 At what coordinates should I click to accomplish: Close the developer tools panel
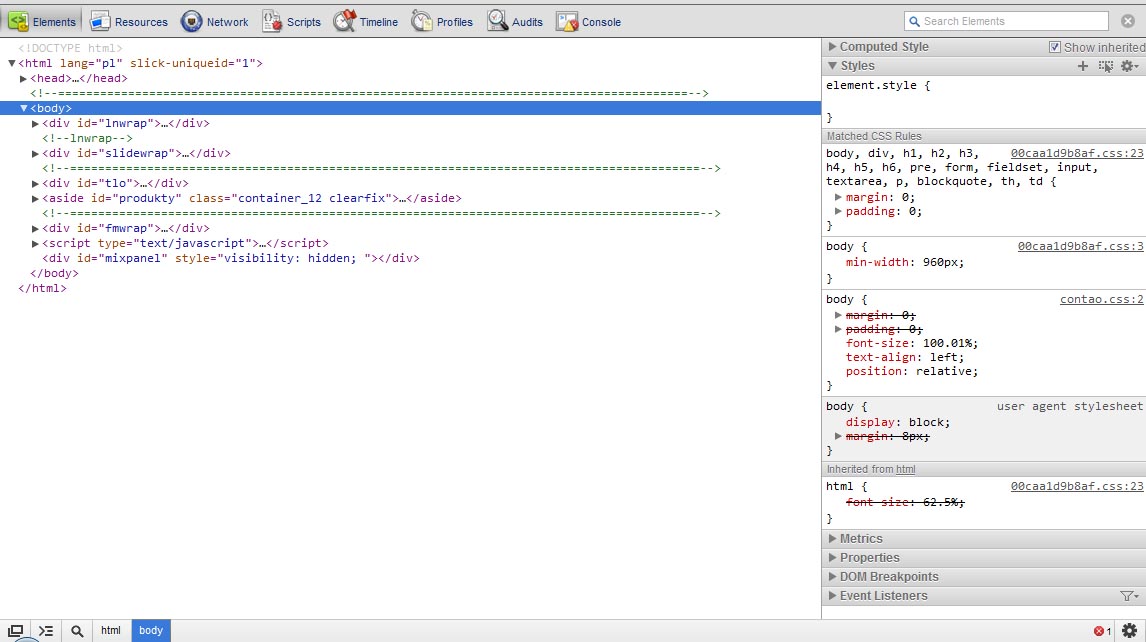[x=1128, y=21]
